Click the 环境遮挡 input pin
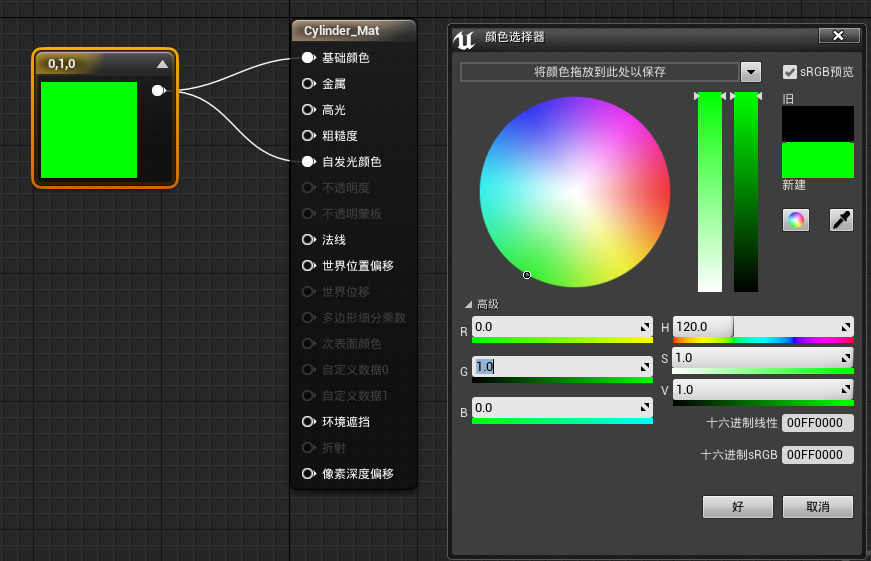The image size is (871, 561). (309, 422)
